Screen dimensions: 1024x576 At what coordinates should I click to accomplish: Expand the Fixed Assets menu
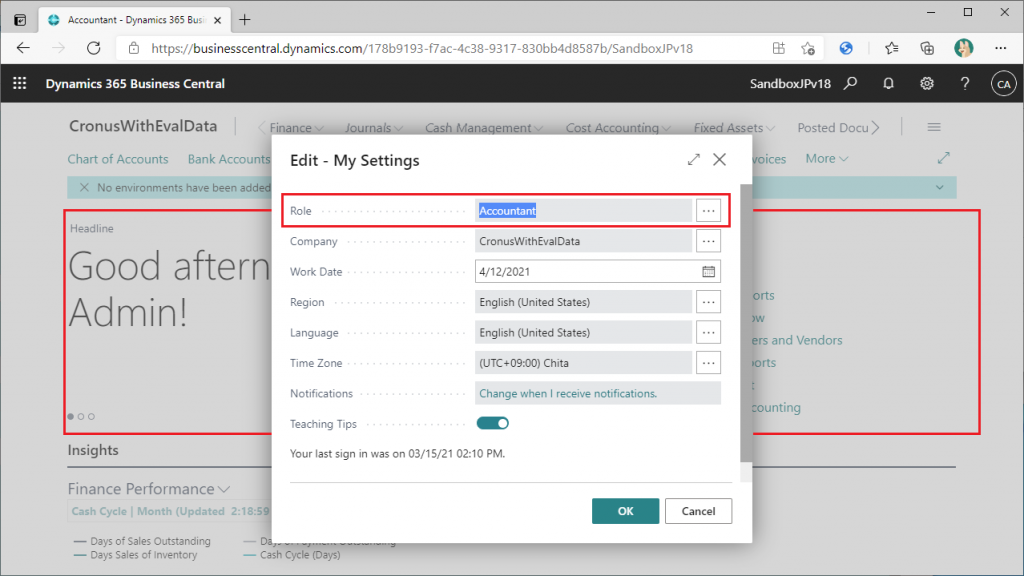point(734,128)
